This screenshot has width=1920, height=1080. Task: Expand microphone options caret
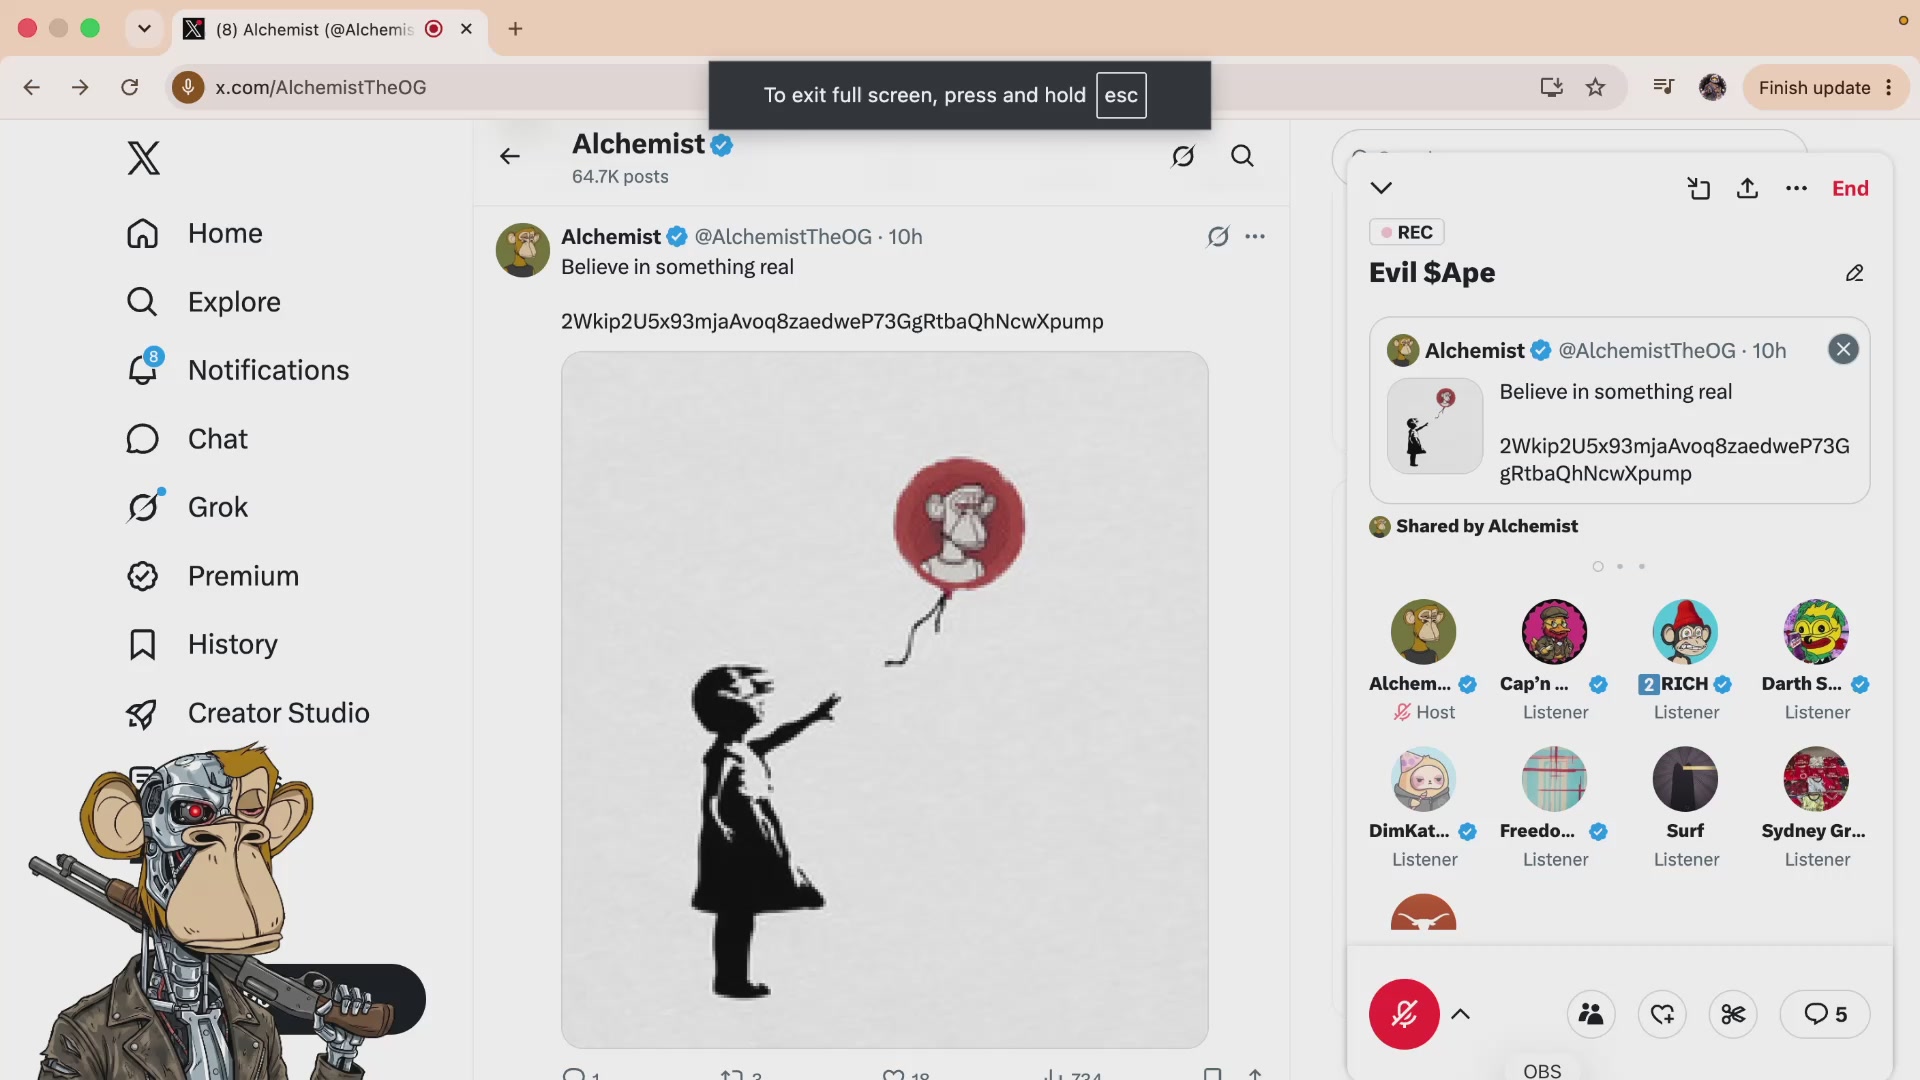pos(1460,1014)
